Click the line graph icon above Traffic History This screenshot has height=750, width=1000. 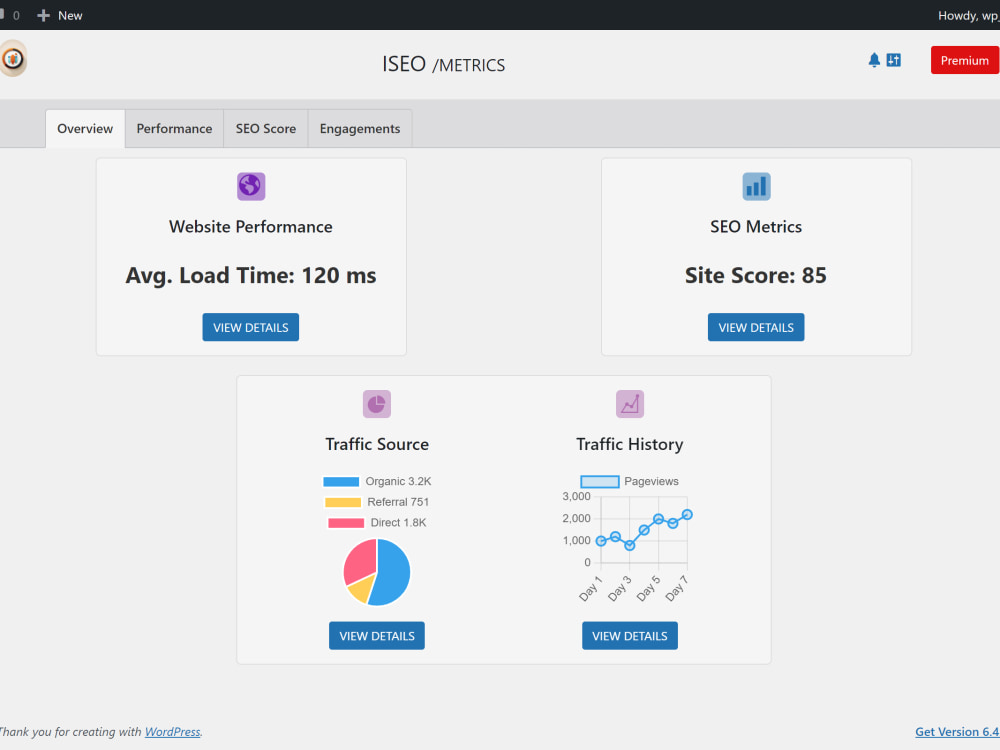tap(629, 404)
